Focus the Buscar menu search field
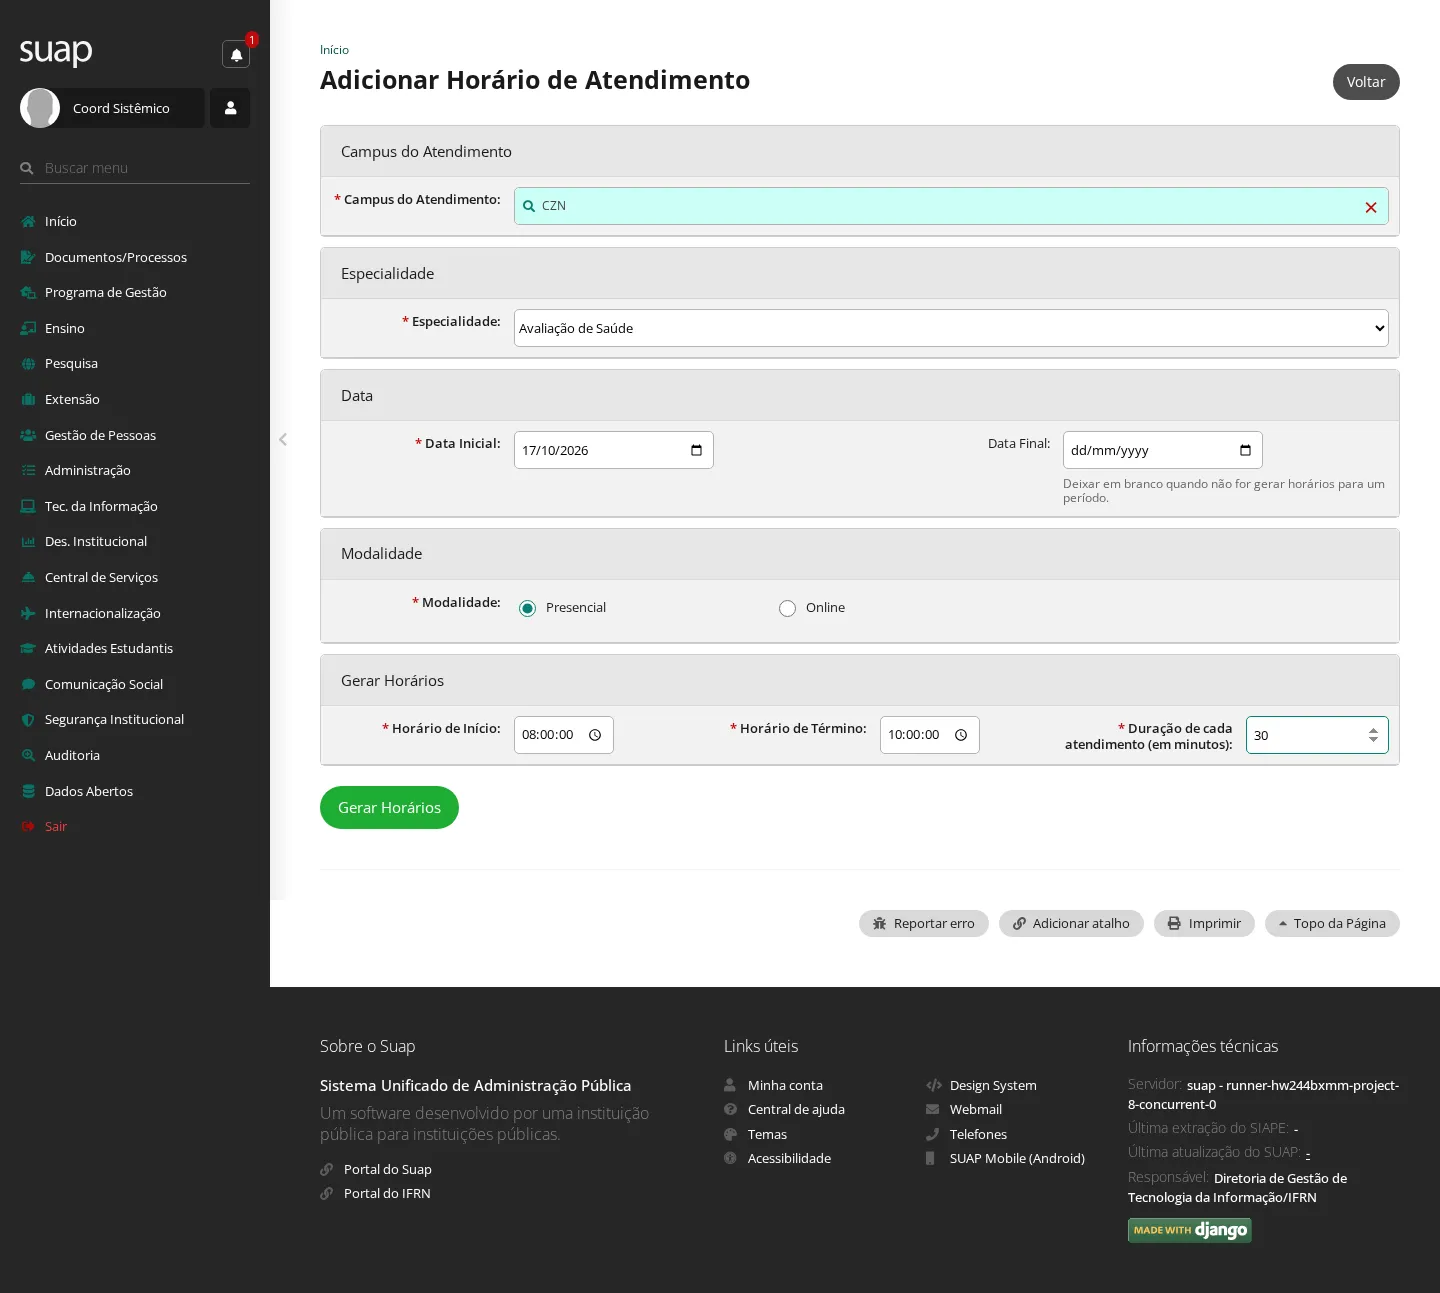 tap(135, 168)
